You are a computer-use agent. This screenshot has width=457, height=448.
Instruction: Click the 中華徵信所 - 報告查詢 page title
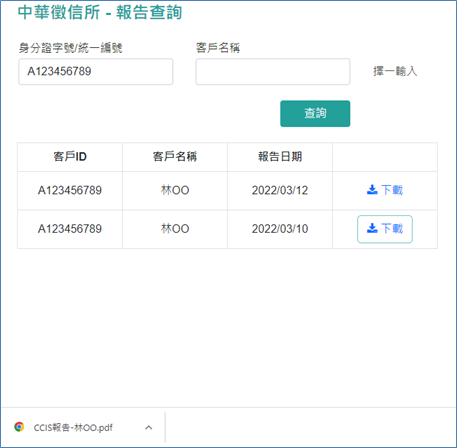click(x=100, y=12)
